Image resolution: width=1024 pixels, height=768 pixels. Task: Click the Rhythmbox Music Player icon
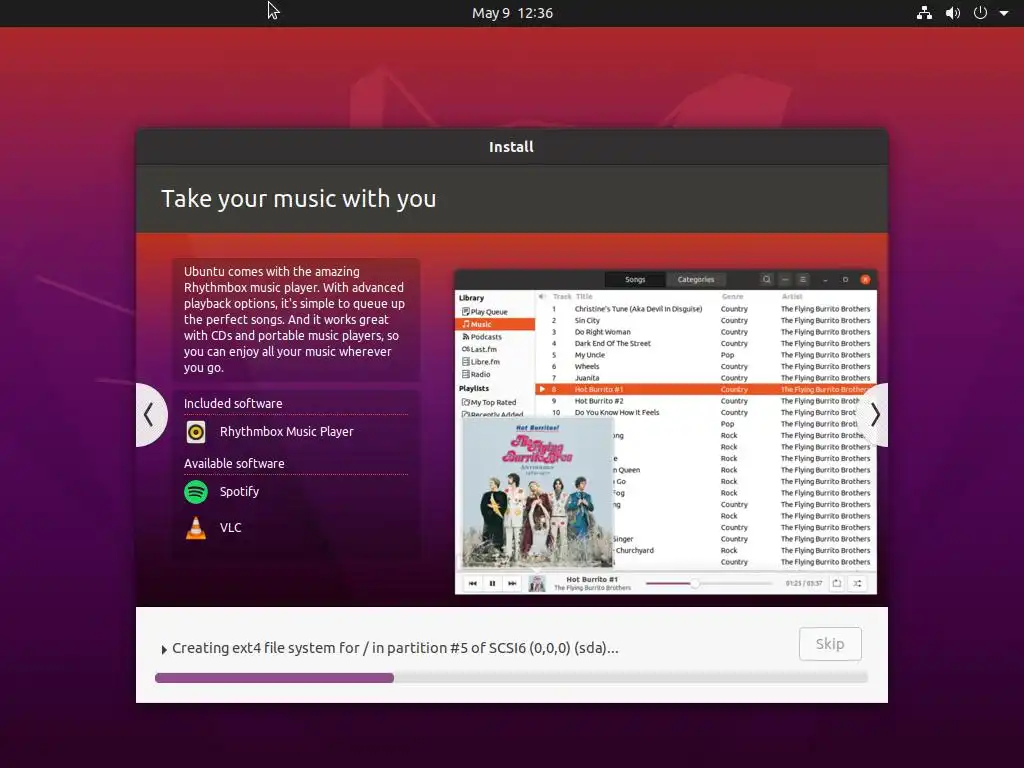[196, 432]
